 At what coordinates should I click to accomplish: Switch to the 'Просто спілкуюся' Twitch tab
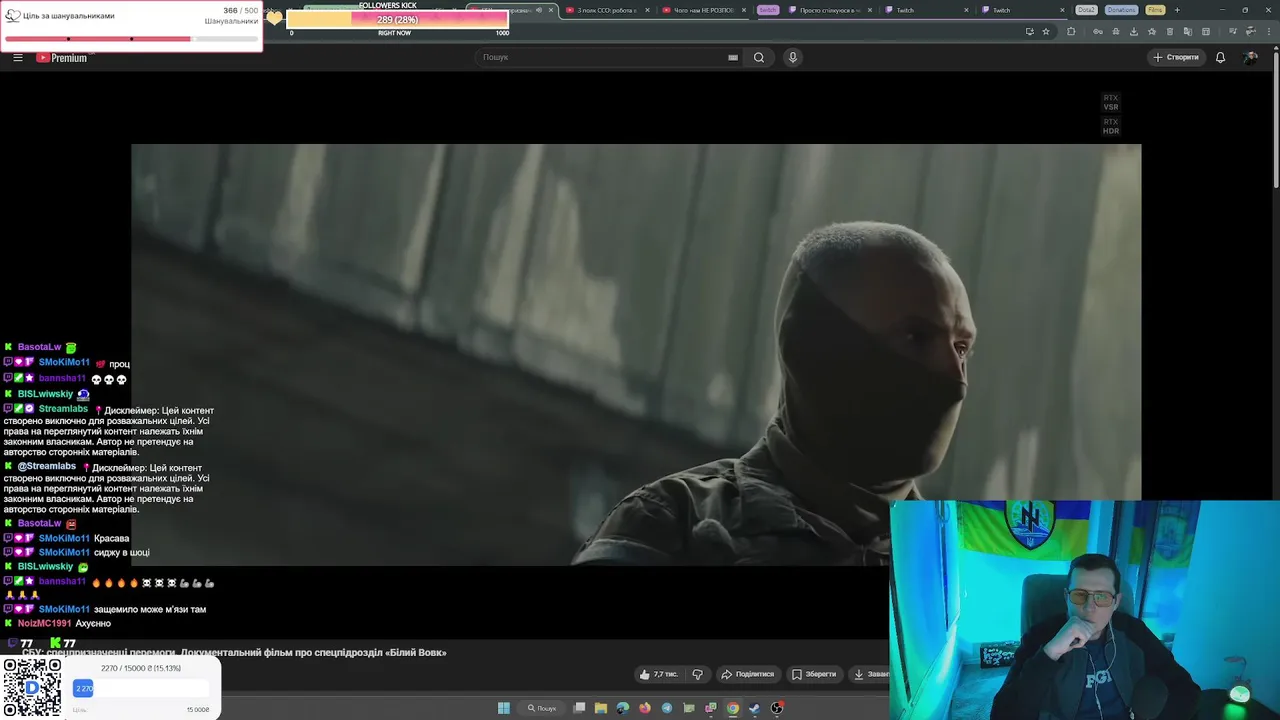(x=829, y=10)
